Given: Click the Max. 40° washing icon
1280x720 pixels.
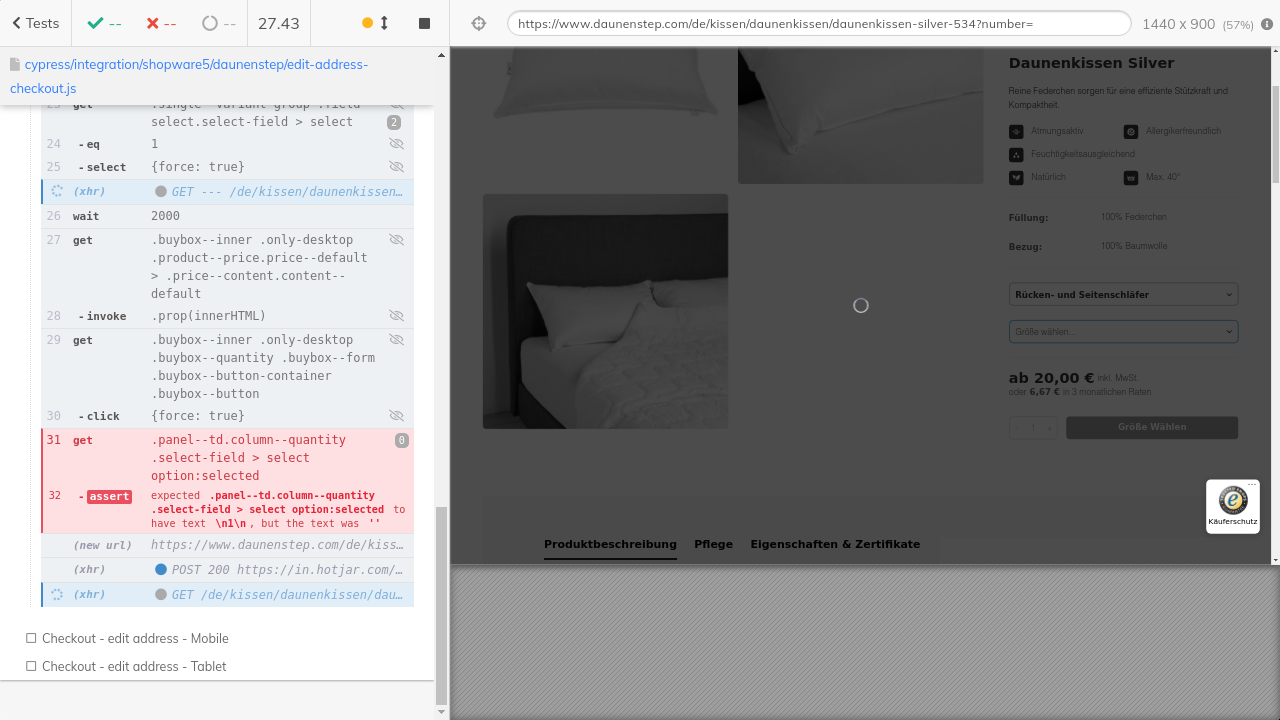Looking at the screenshot, I should click(x=1131, y=178).
